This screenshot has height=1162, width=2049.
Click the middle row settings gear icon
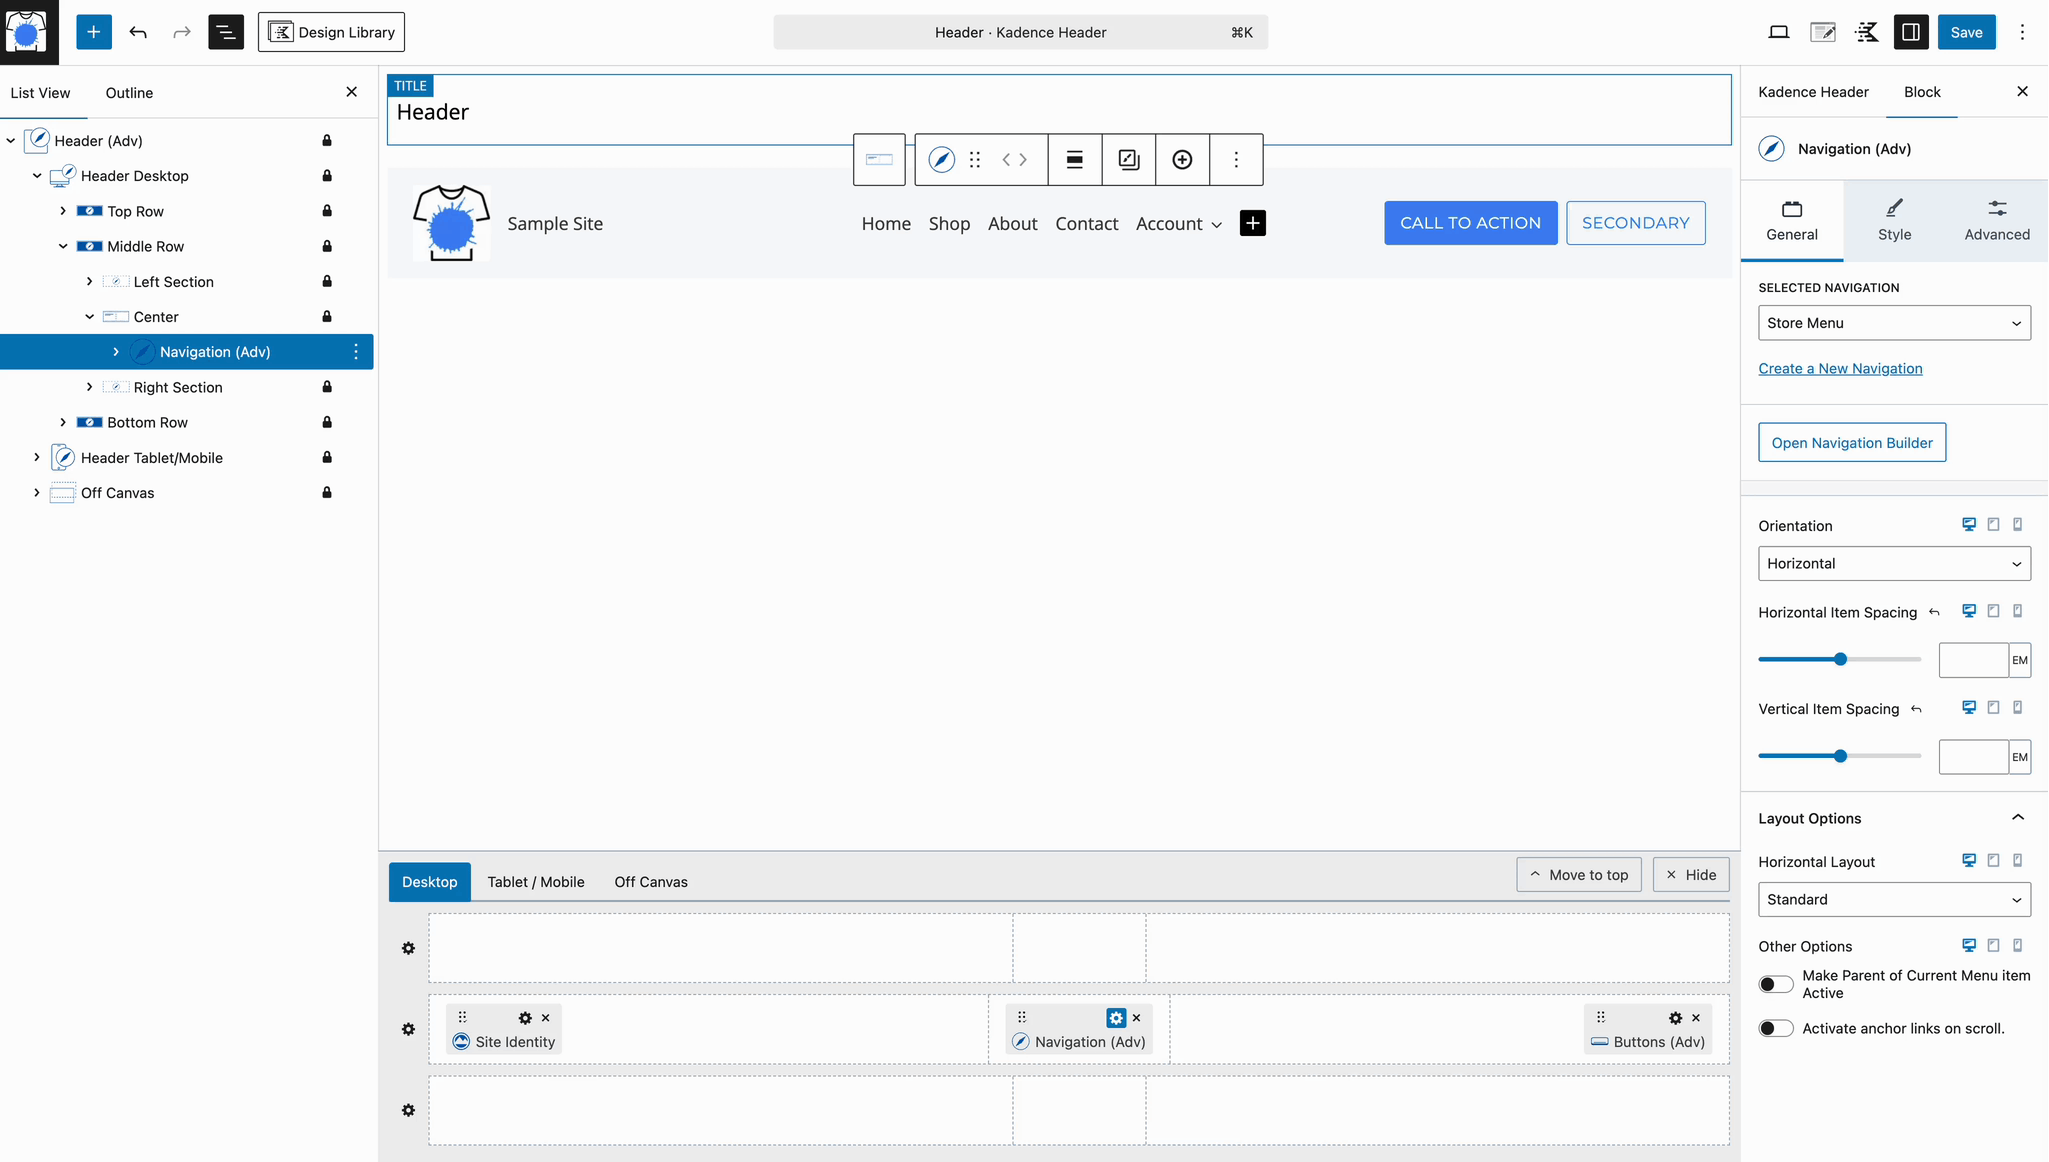point(408,1029)
